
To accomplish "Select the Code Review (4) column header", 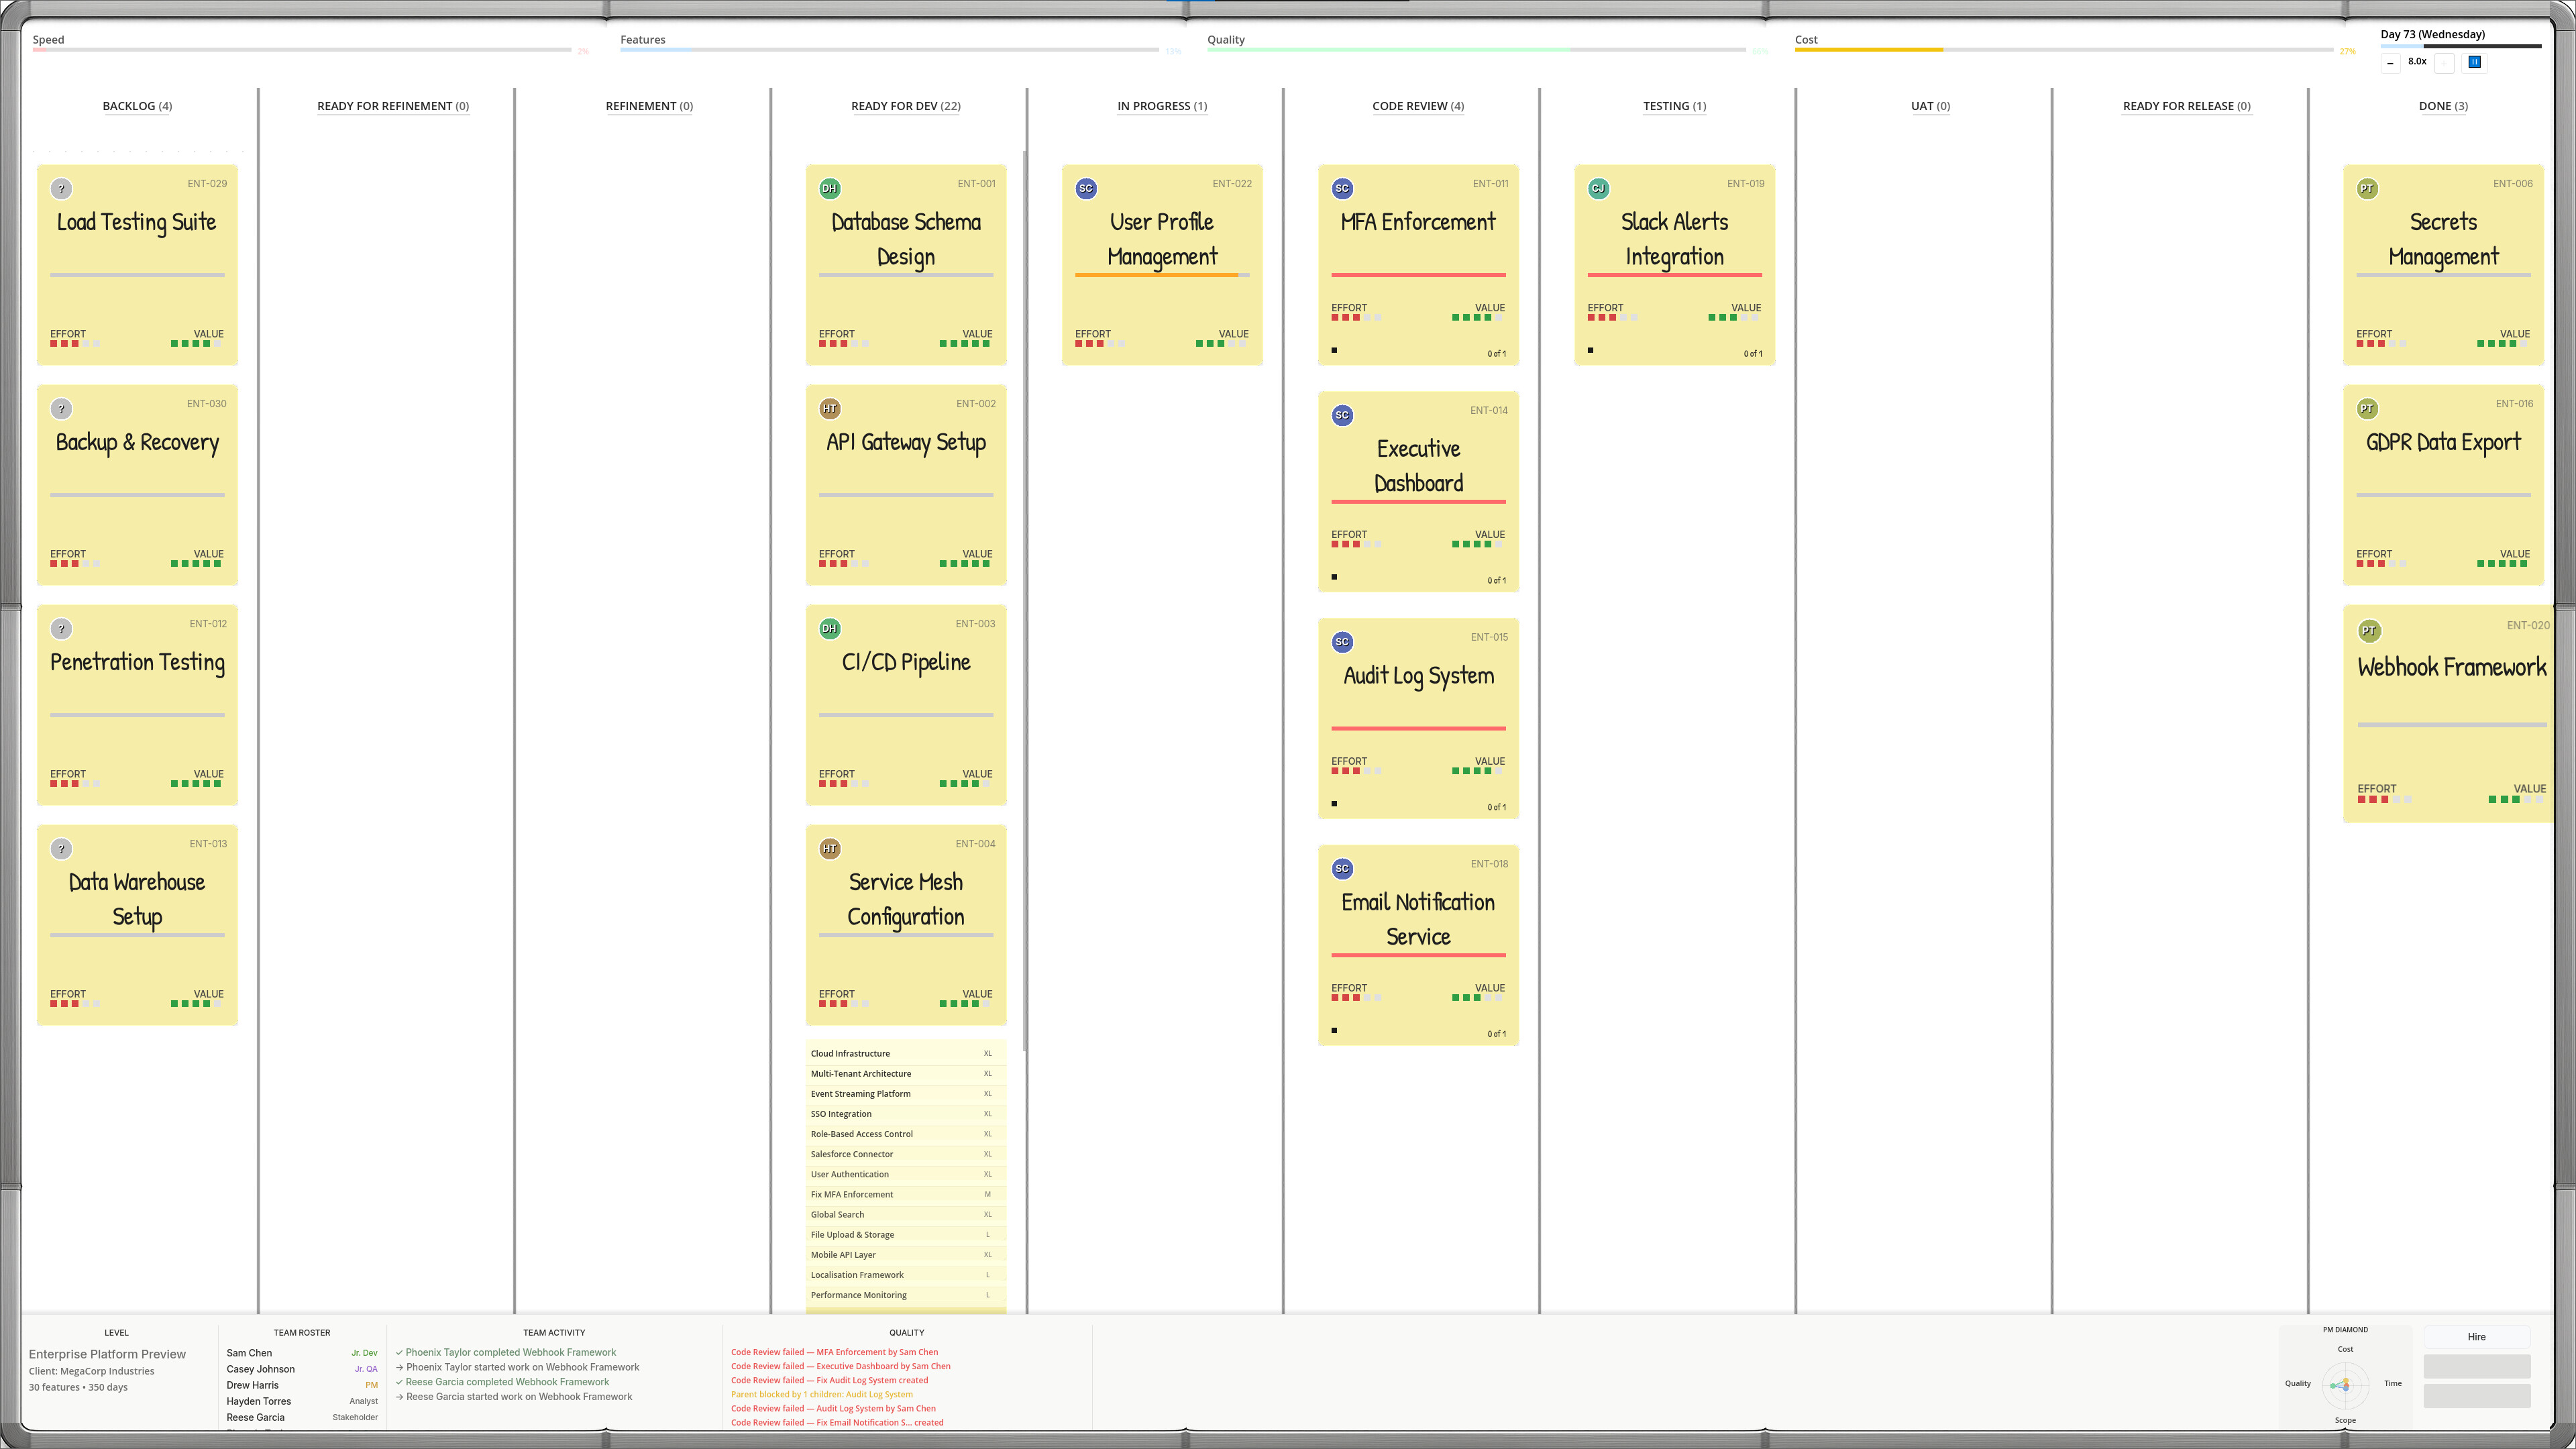I will (x=1418, y=106).
